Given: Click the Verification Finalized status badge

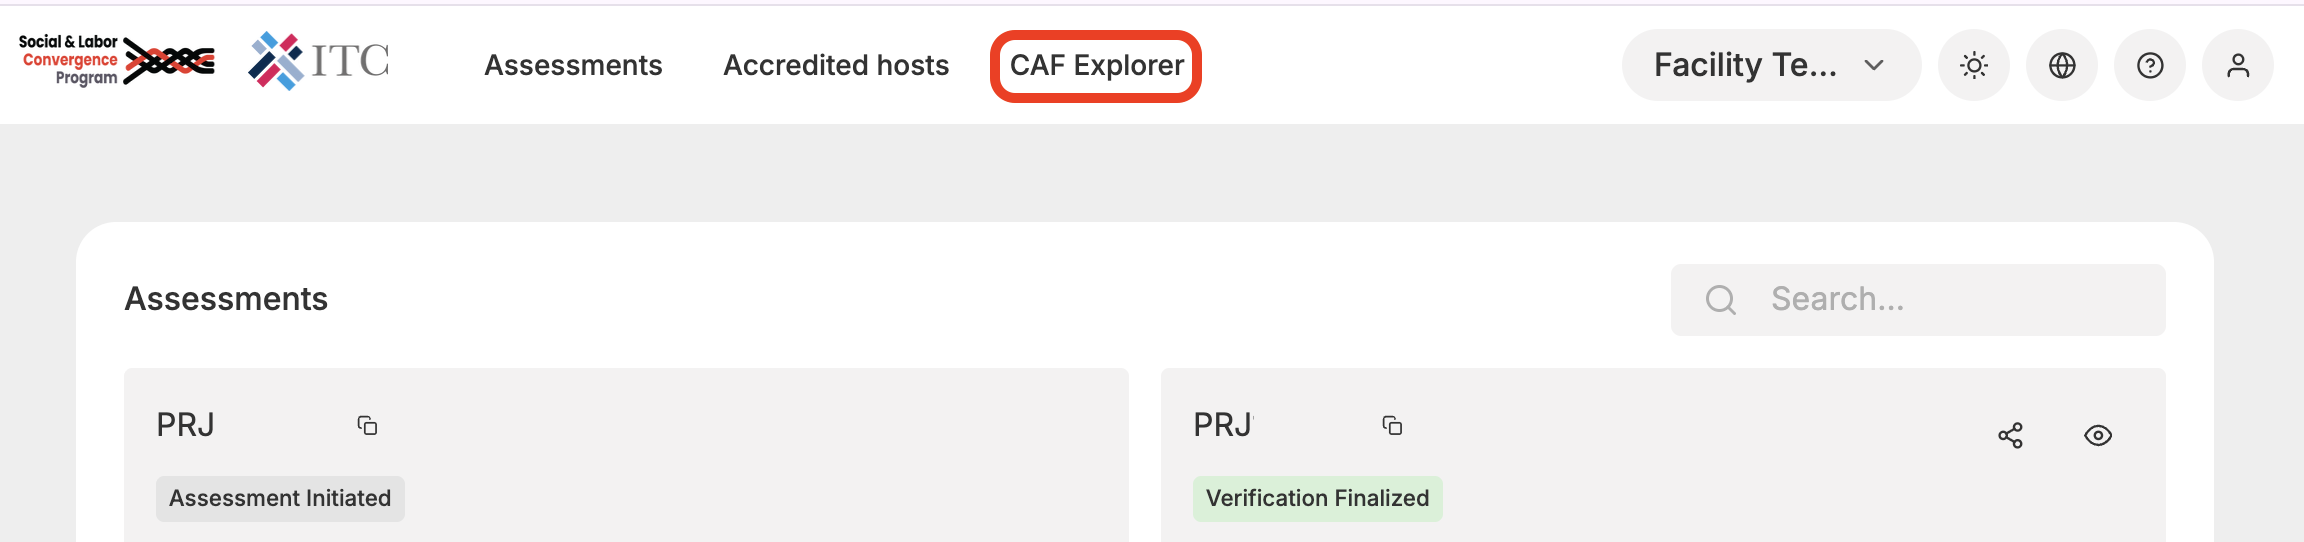Looking at the screenshot, I should [x=1317, y=499].
